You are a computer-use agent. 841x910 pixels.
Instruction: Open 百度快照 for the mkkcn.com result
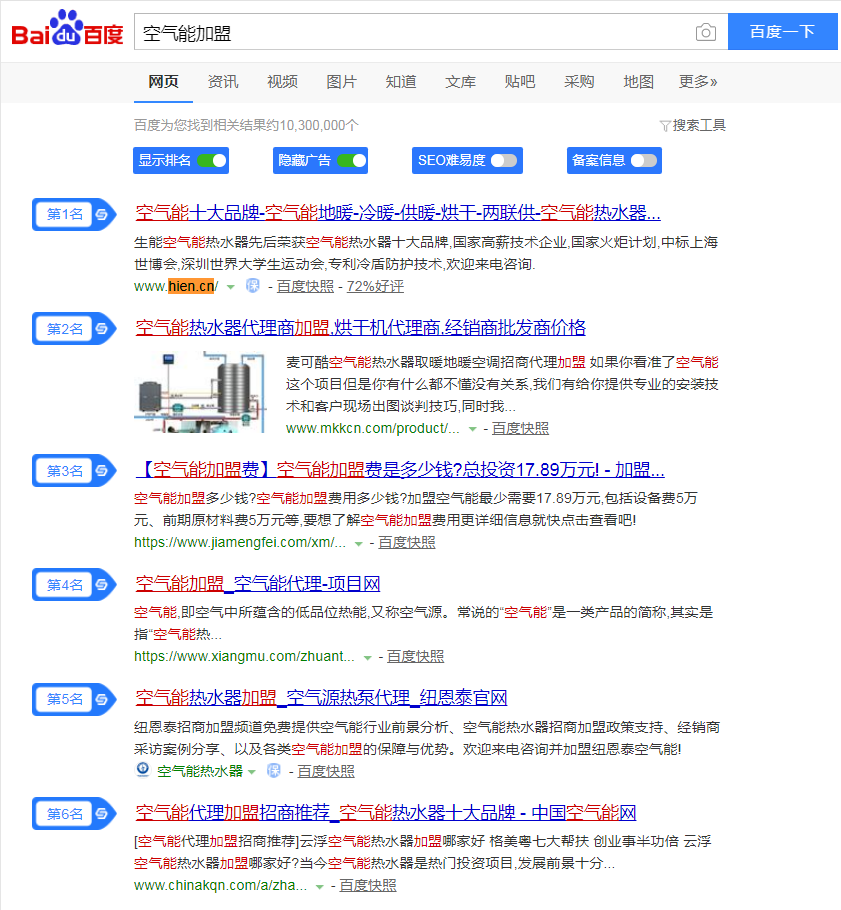tap(520, 428)
